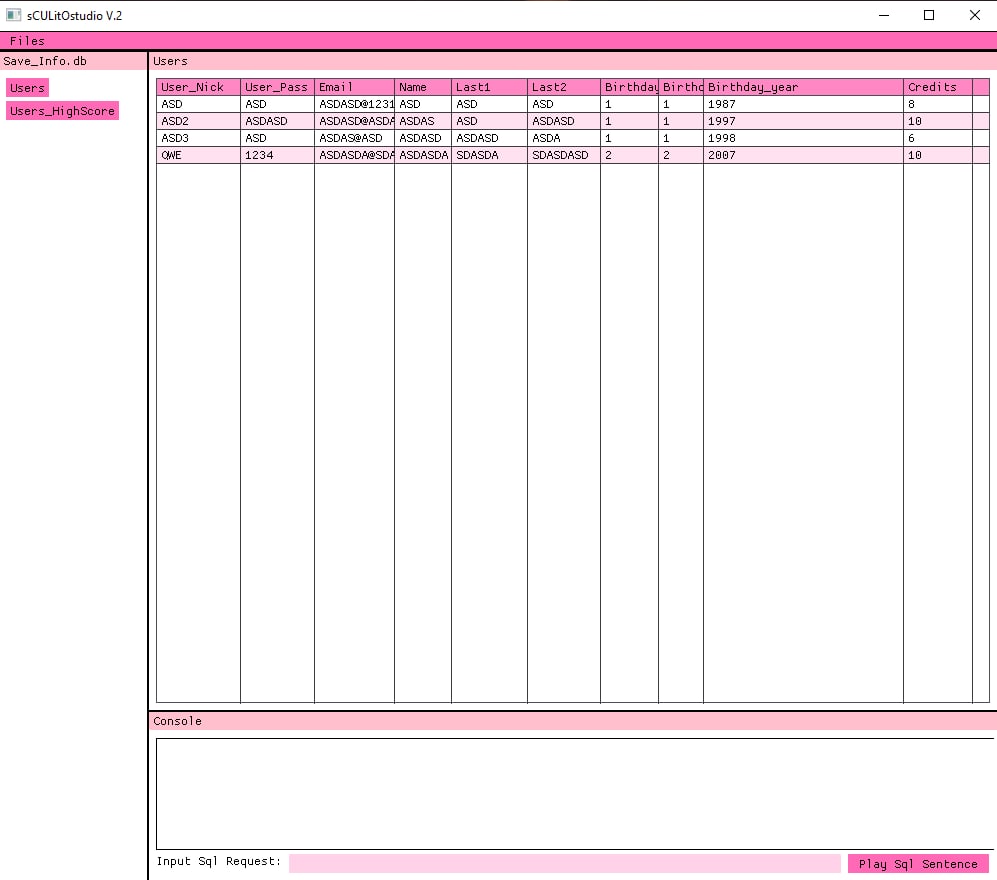Select the QWE nick cell
The image size is (997, 880).
[198, 155]
